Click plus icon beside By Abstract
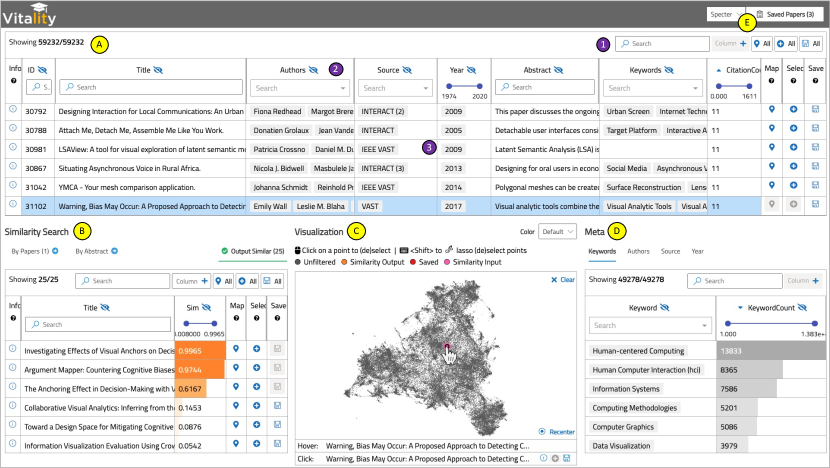 pyautogui.click(x=114, y=251)
